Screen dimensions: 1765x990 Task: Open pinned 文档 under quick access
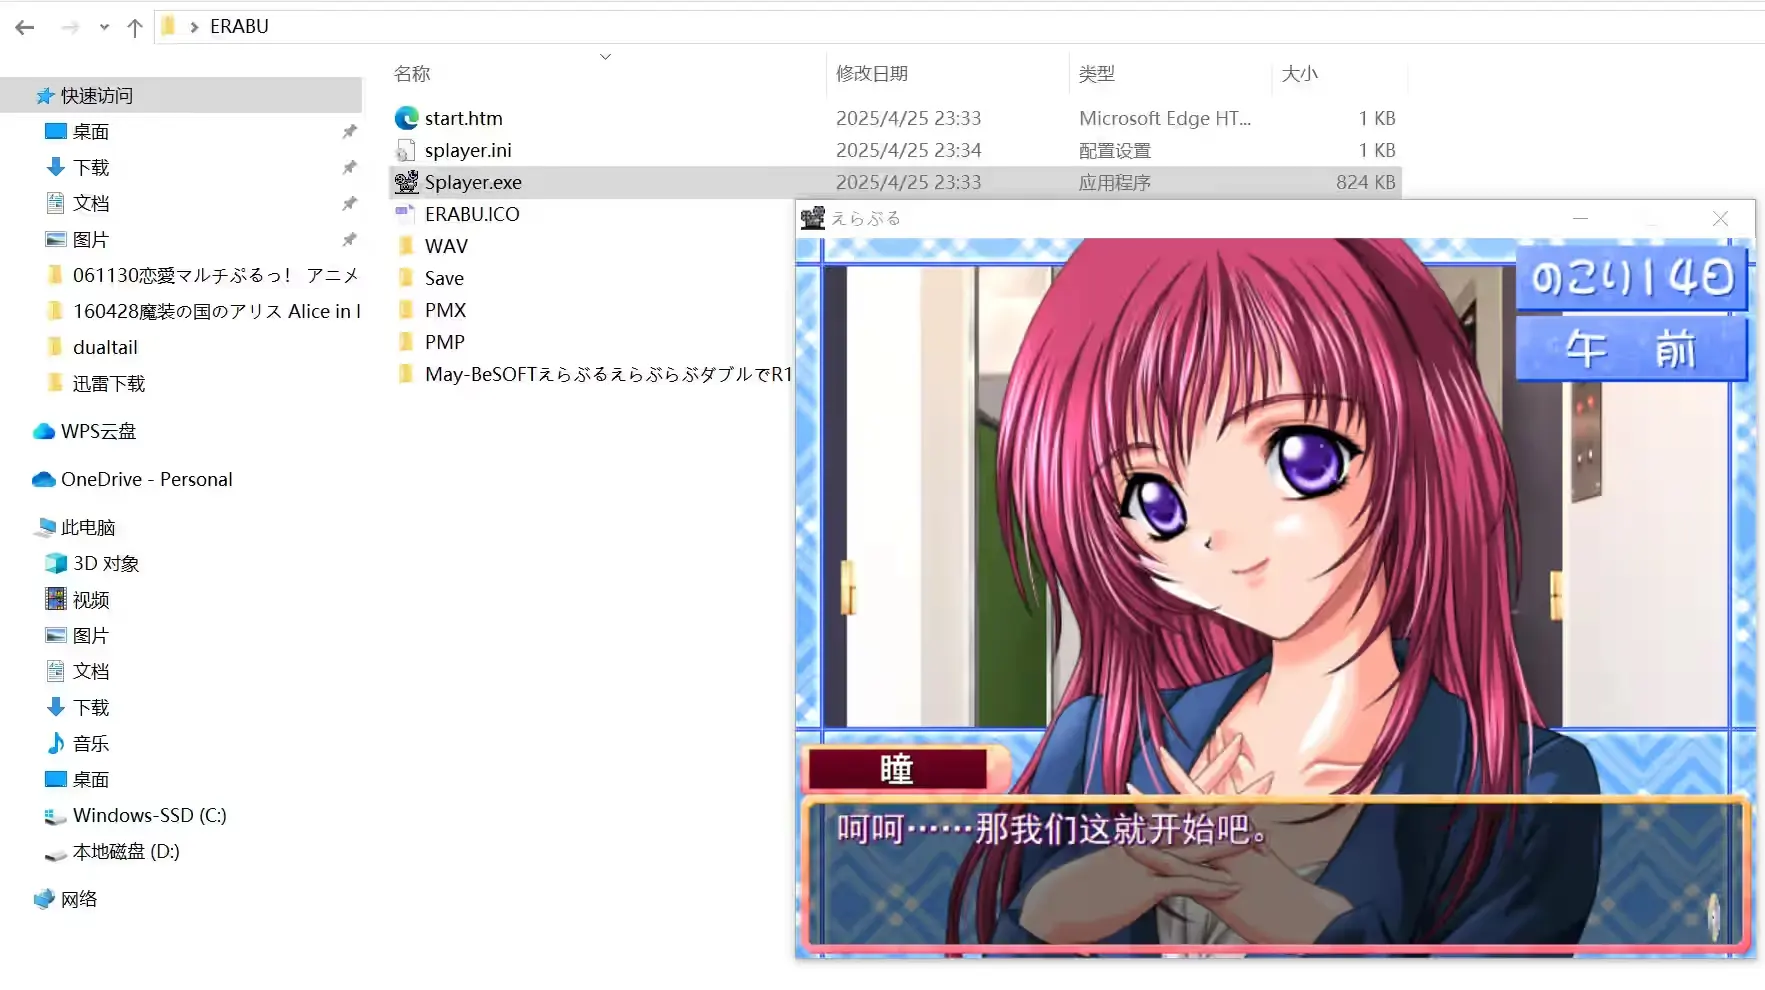pos(91,204)
